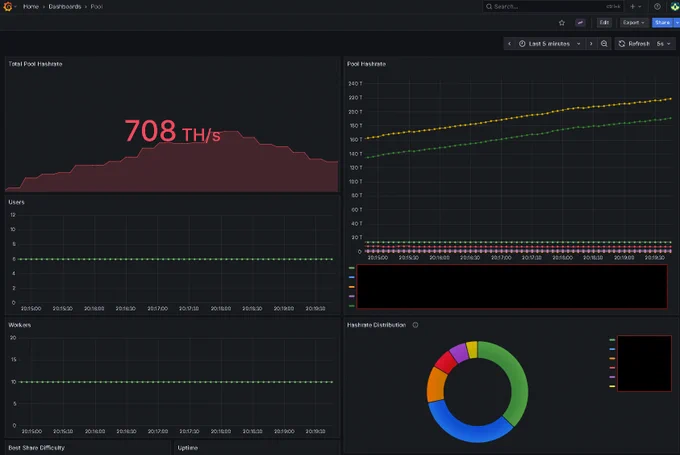The height and width of the screenshot is (455, 680).
Task: Select the orange donut chart slice
Action: [x=436, y=384]
